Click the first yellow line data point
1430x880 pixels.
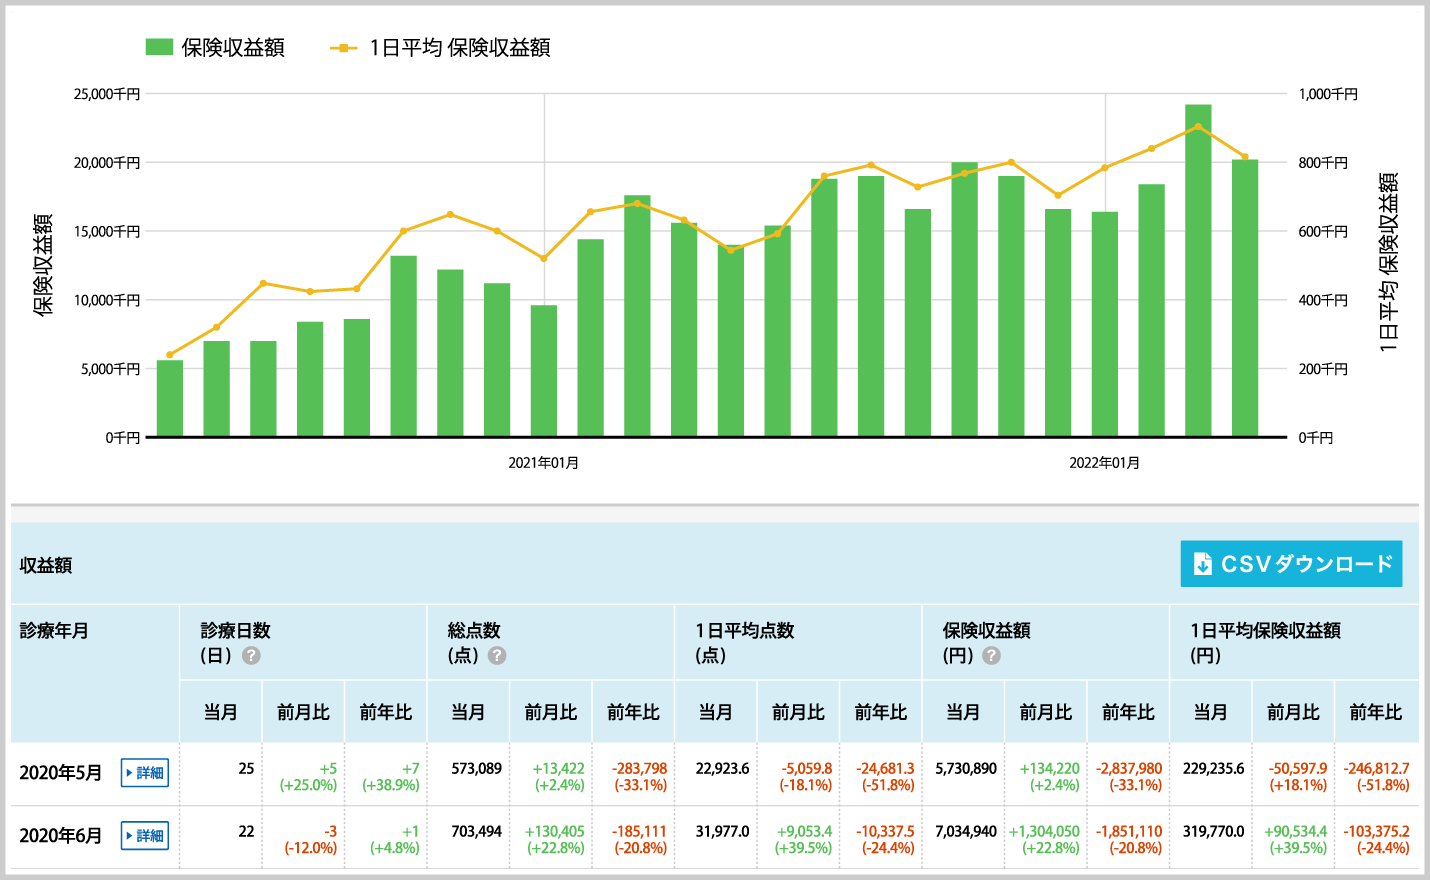point(170,355)
